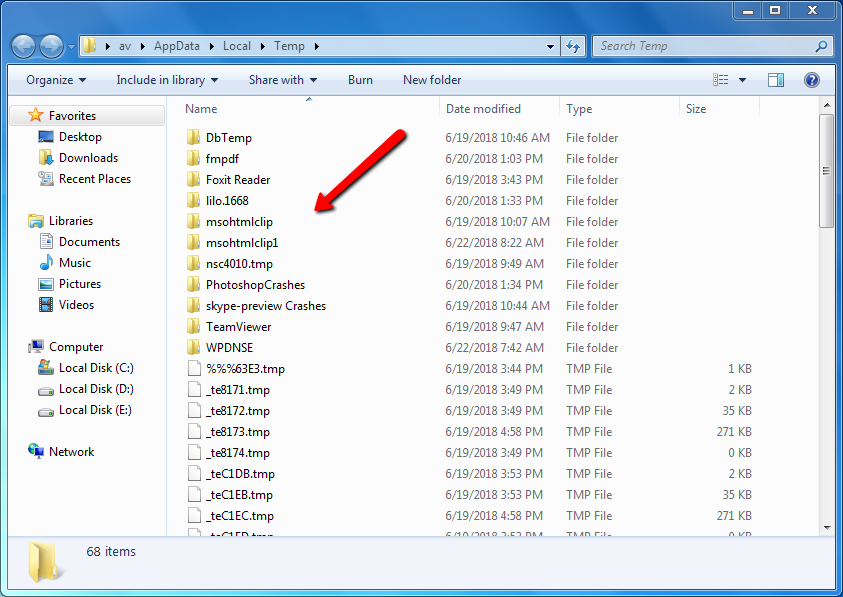Open the Share with menu
This screenshot has height=597, width=843.
click(282, 80)
